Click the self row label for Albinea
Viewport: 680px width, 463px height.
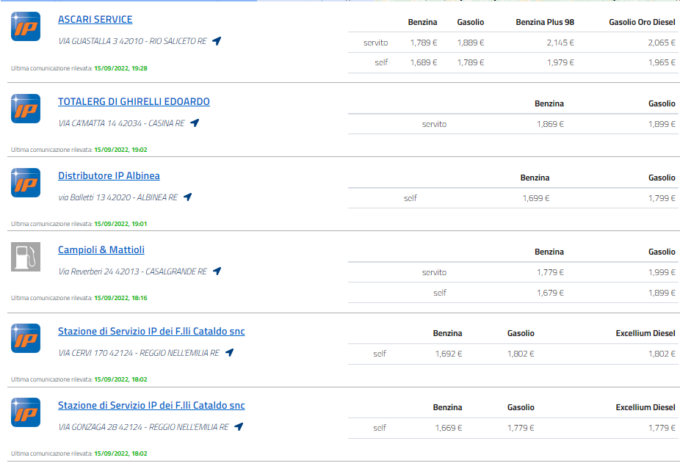click(x=410, y=198)
